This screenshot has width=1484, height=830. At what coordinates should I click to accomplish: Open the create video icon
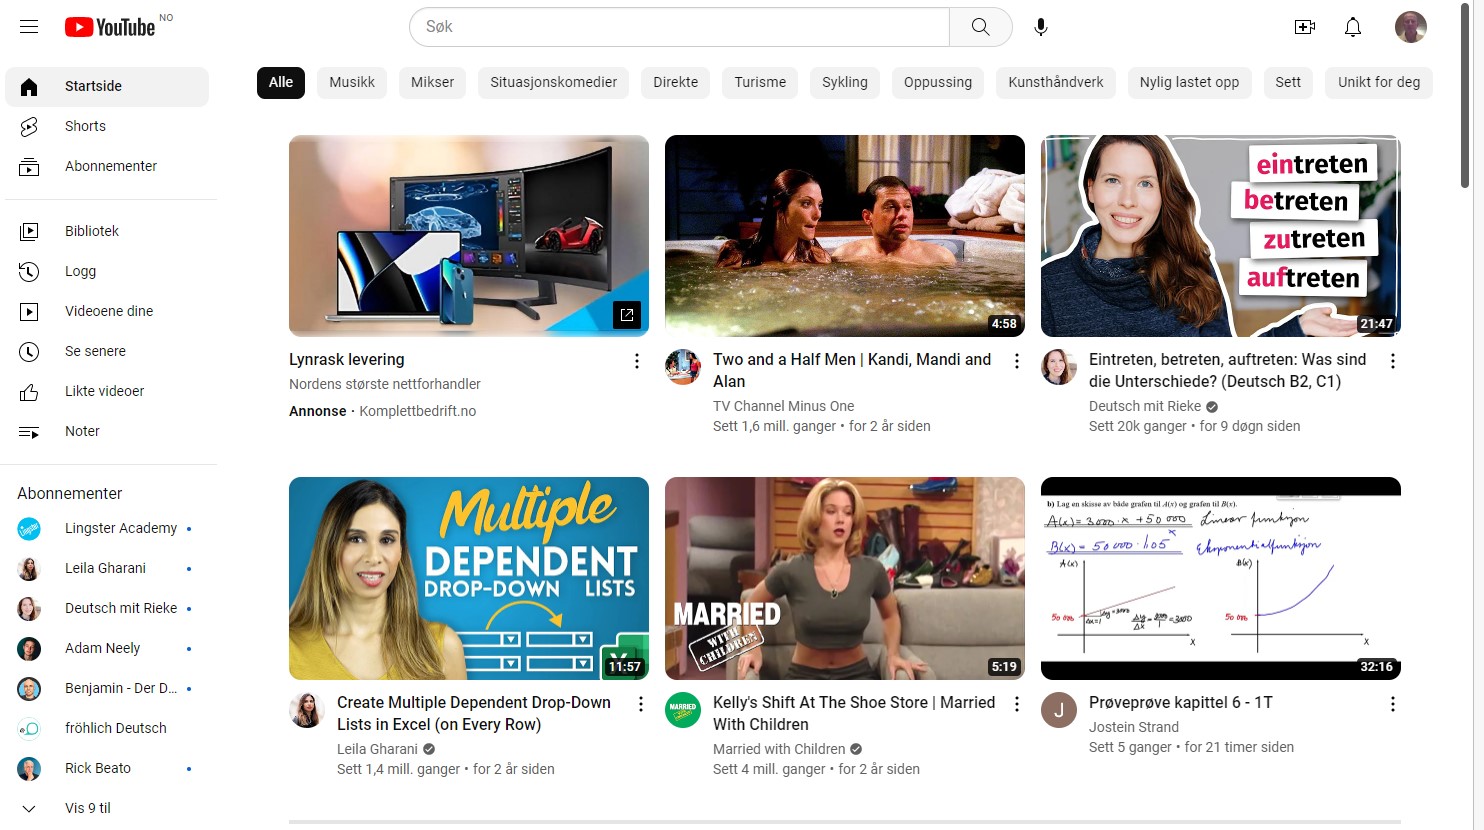[1304, 27]
